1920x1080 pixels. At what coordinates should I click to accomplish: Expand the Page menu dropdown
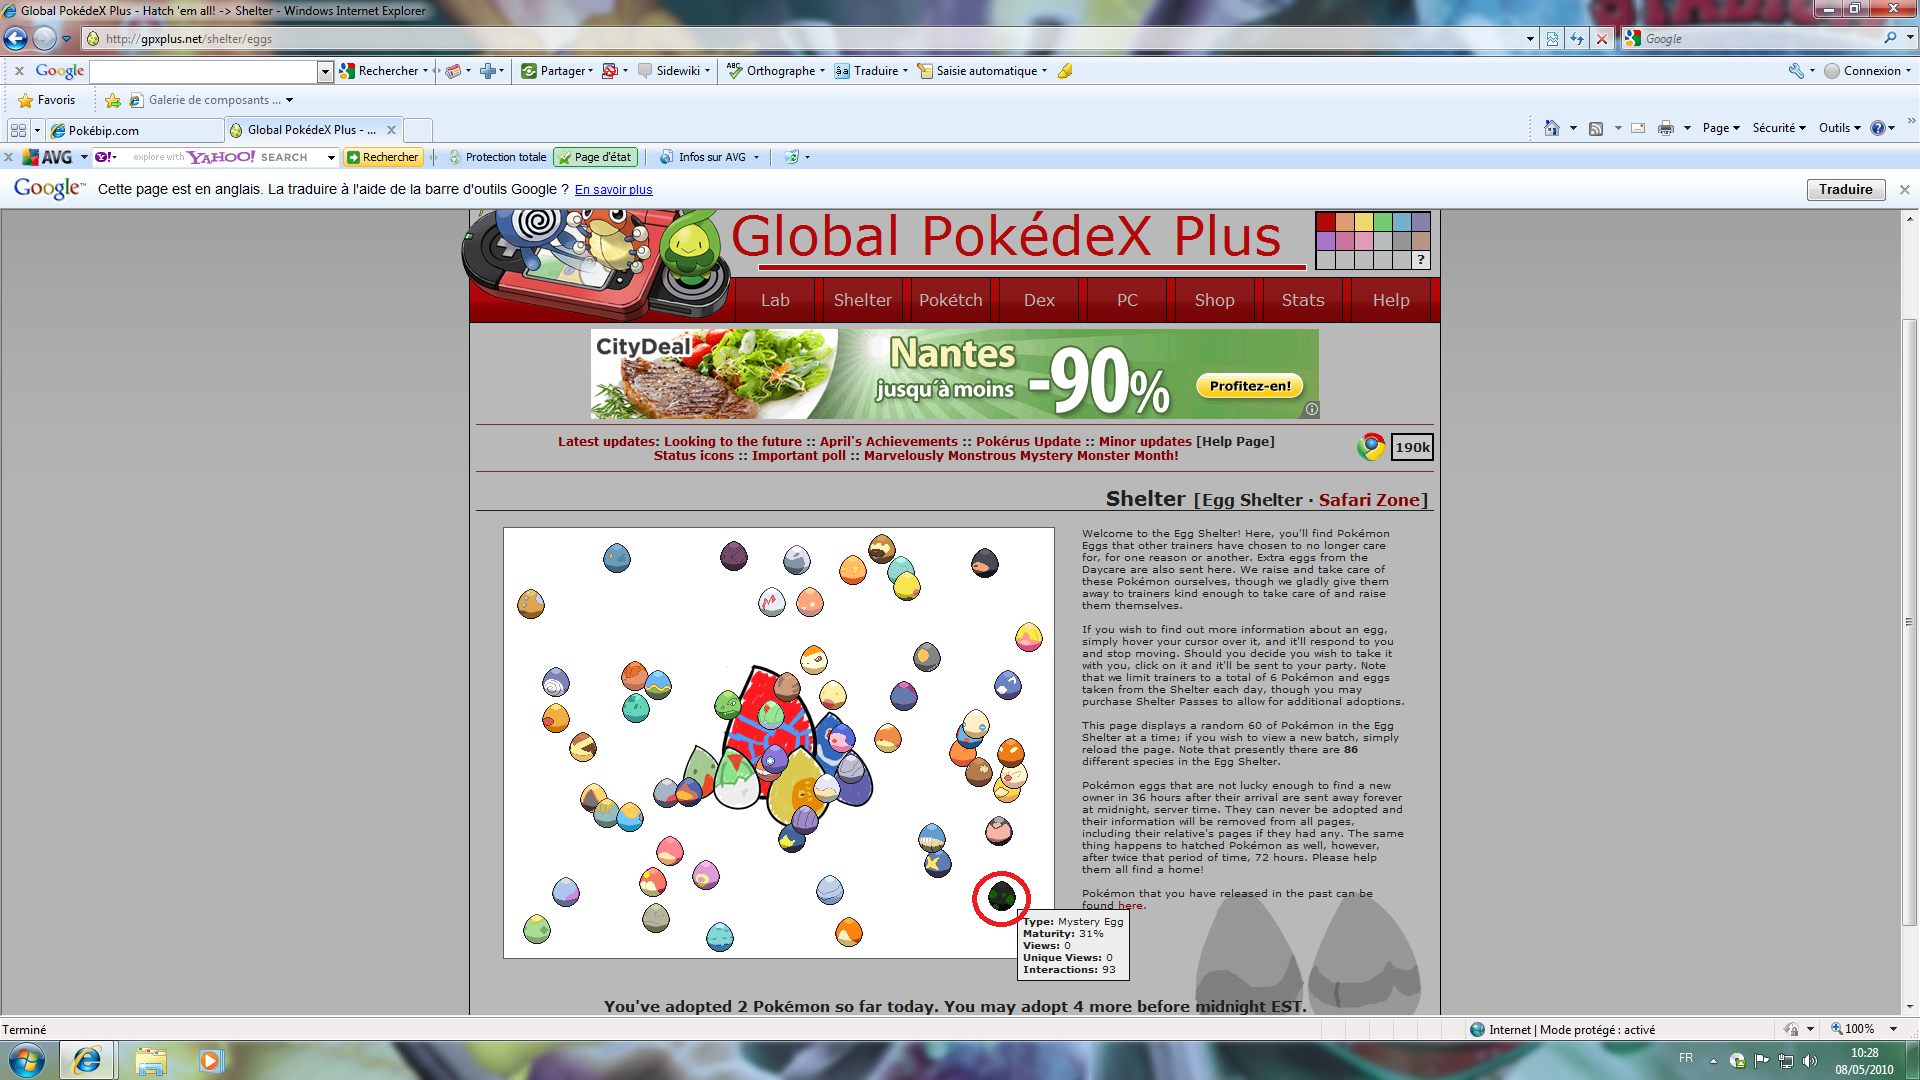(1722, 128)
